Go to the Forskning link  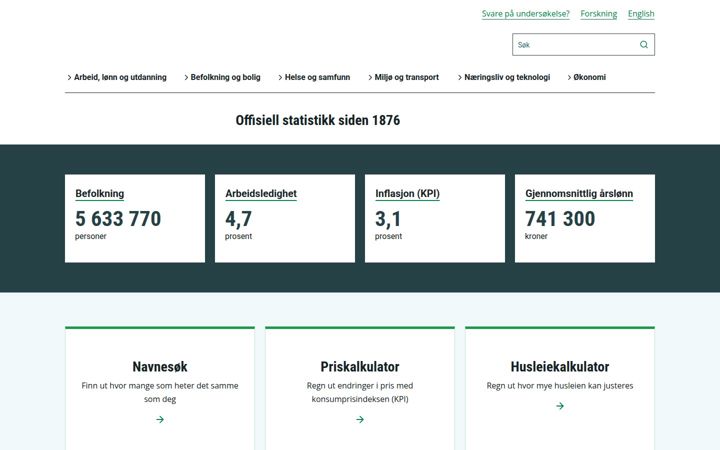point(599,14)
